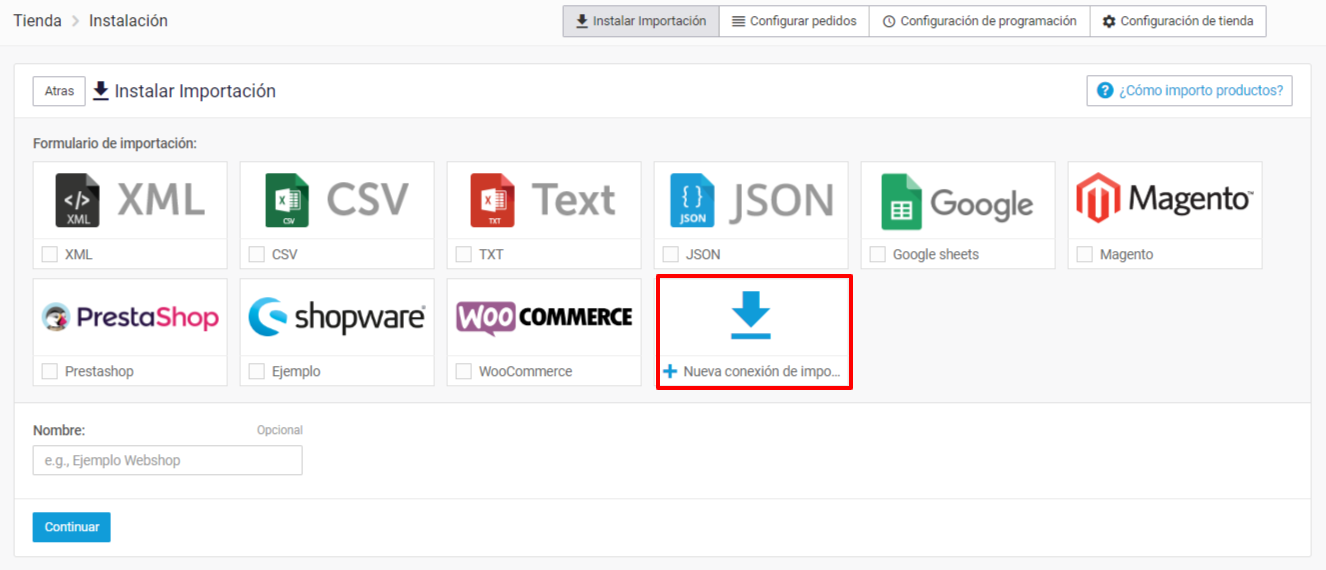Viewport: 1326px width, 570px height.
Task: Click the XML file format logo
Action: [130, 200]
